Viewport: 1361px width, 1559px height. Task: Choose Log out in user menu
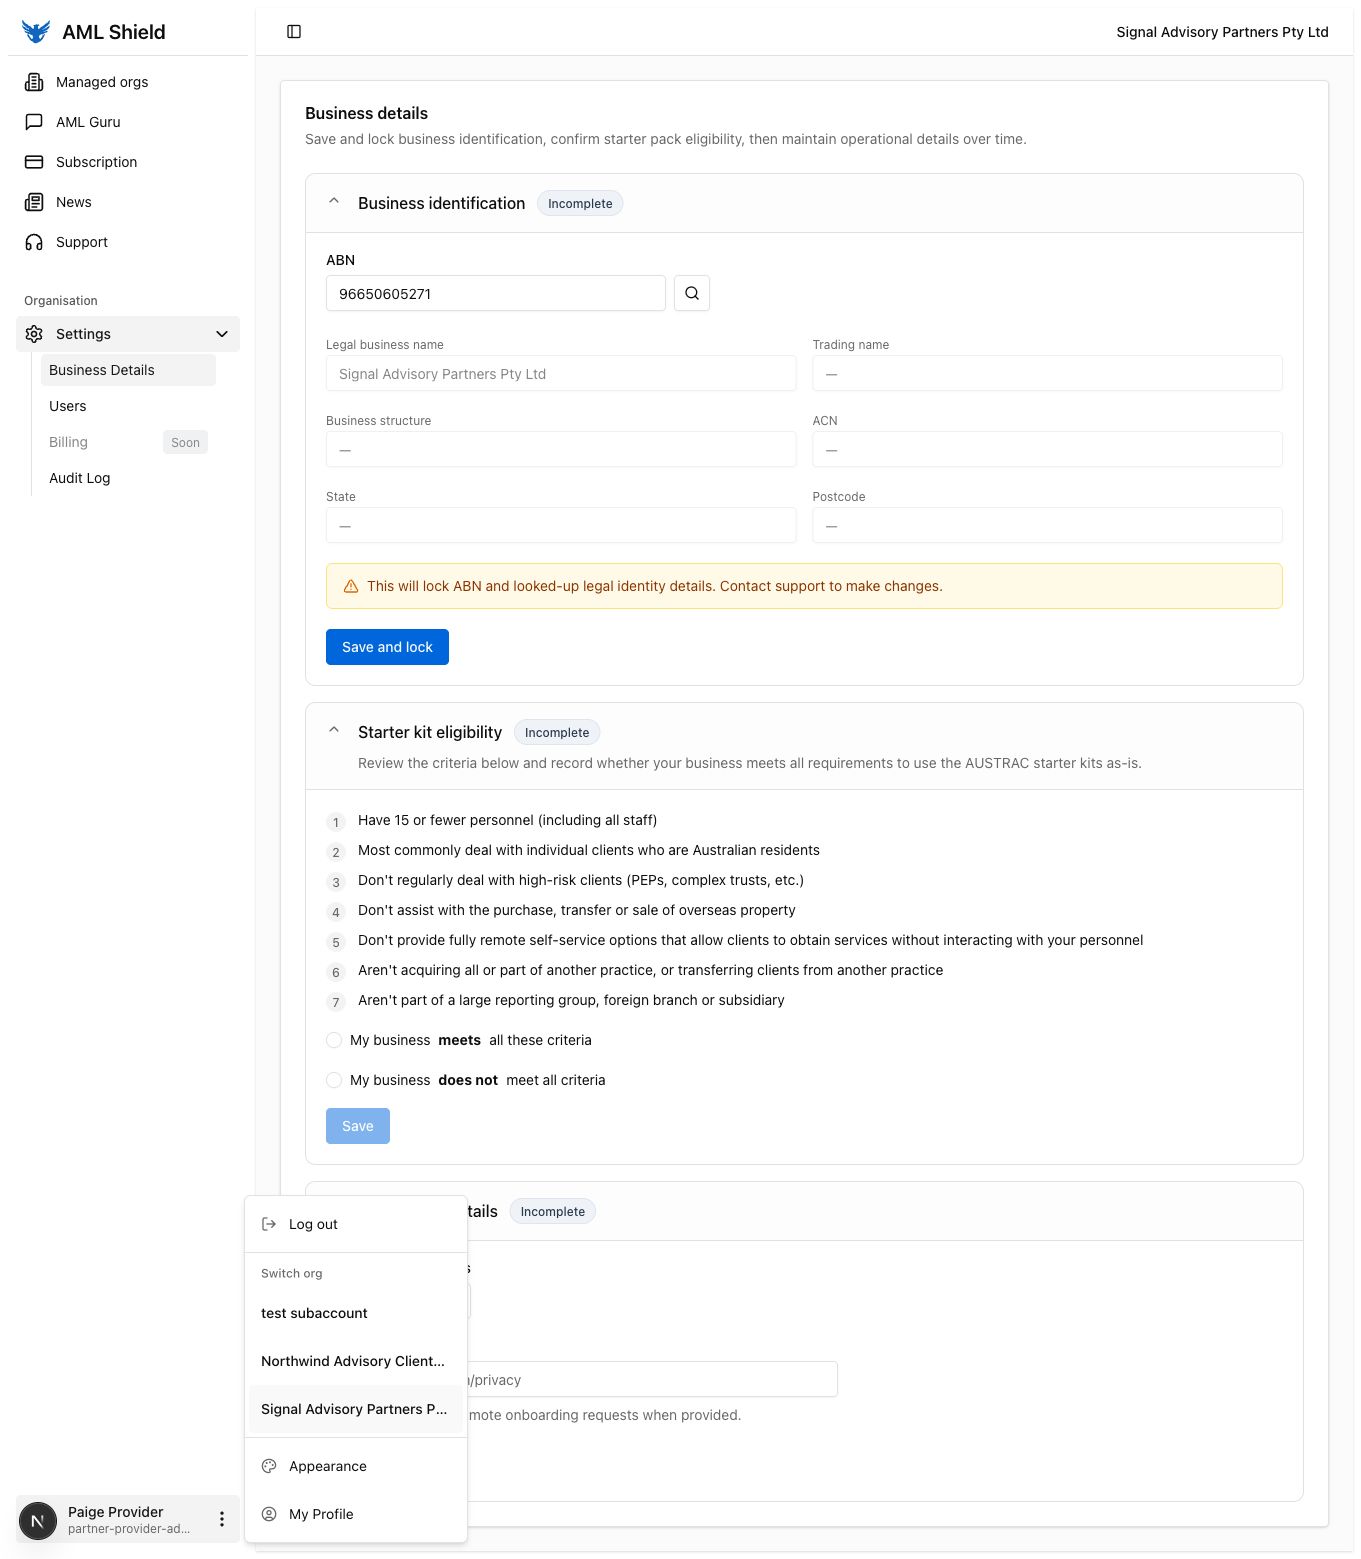356,1224
